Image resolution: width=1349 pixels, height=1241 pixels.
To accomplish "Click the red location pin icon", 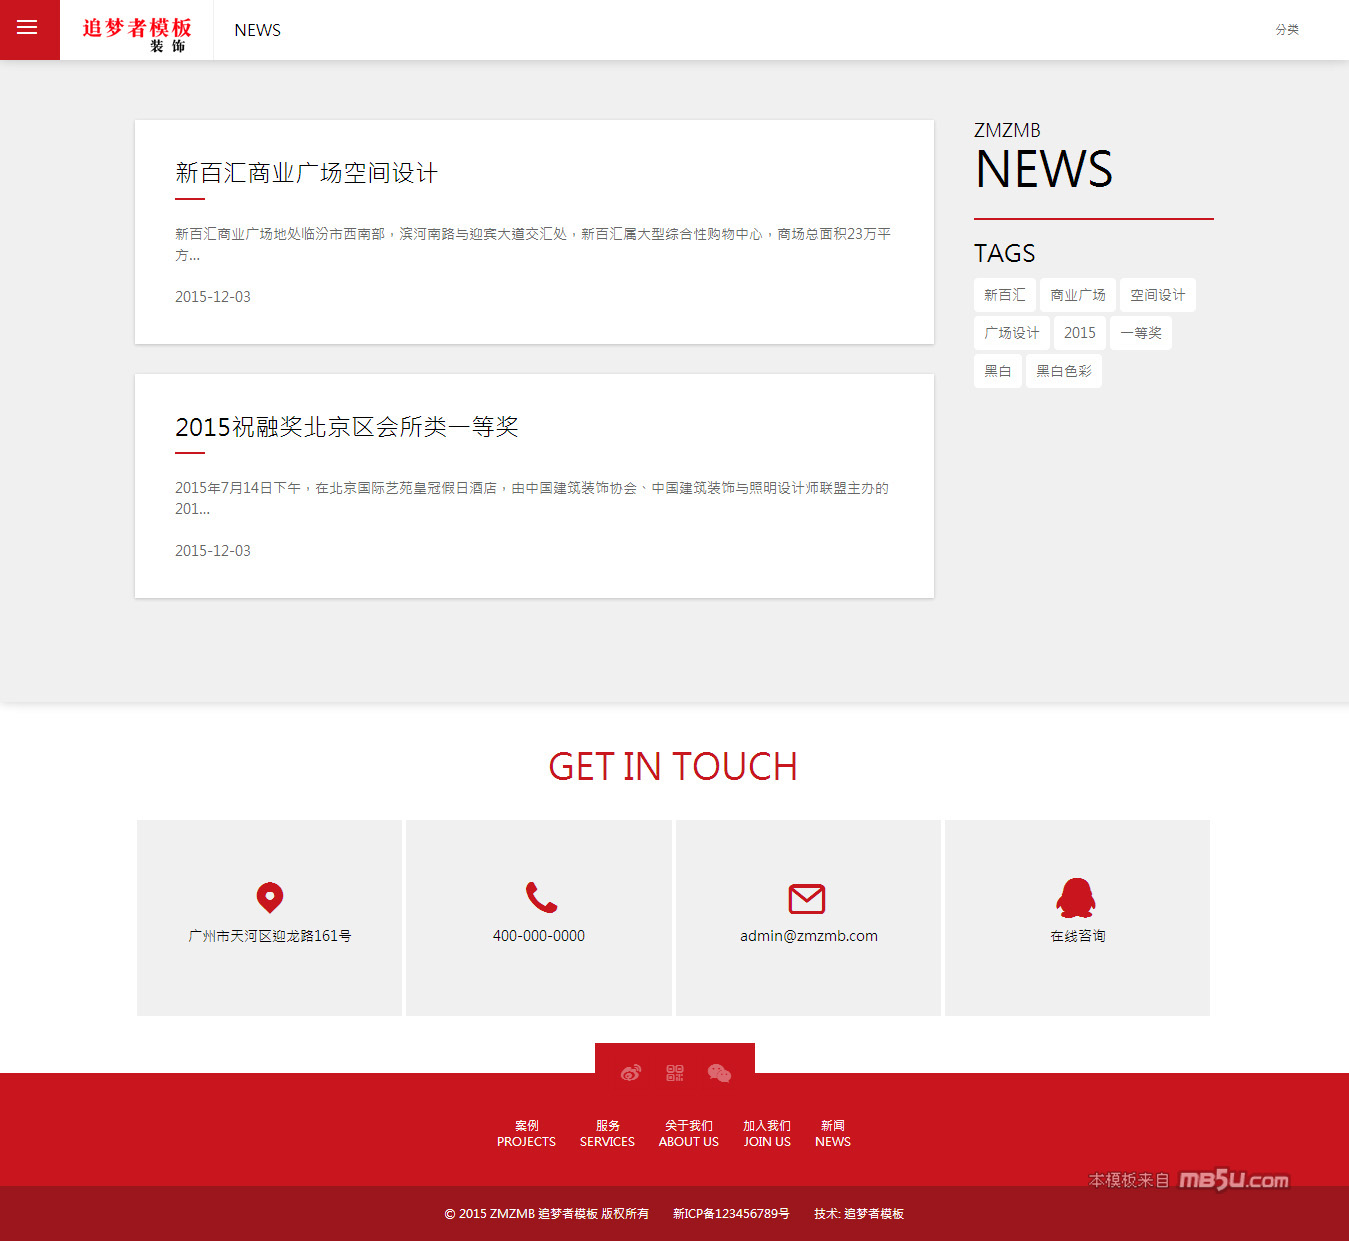I will tap(270, 897).
